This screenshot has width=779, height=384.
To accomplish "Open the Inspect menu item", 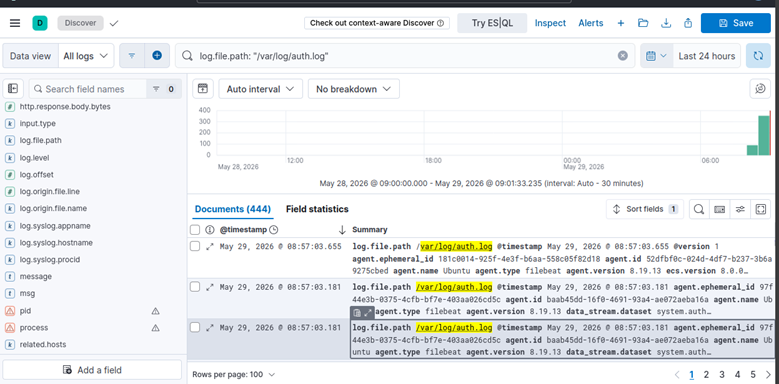I will click(x=550, y=23).
